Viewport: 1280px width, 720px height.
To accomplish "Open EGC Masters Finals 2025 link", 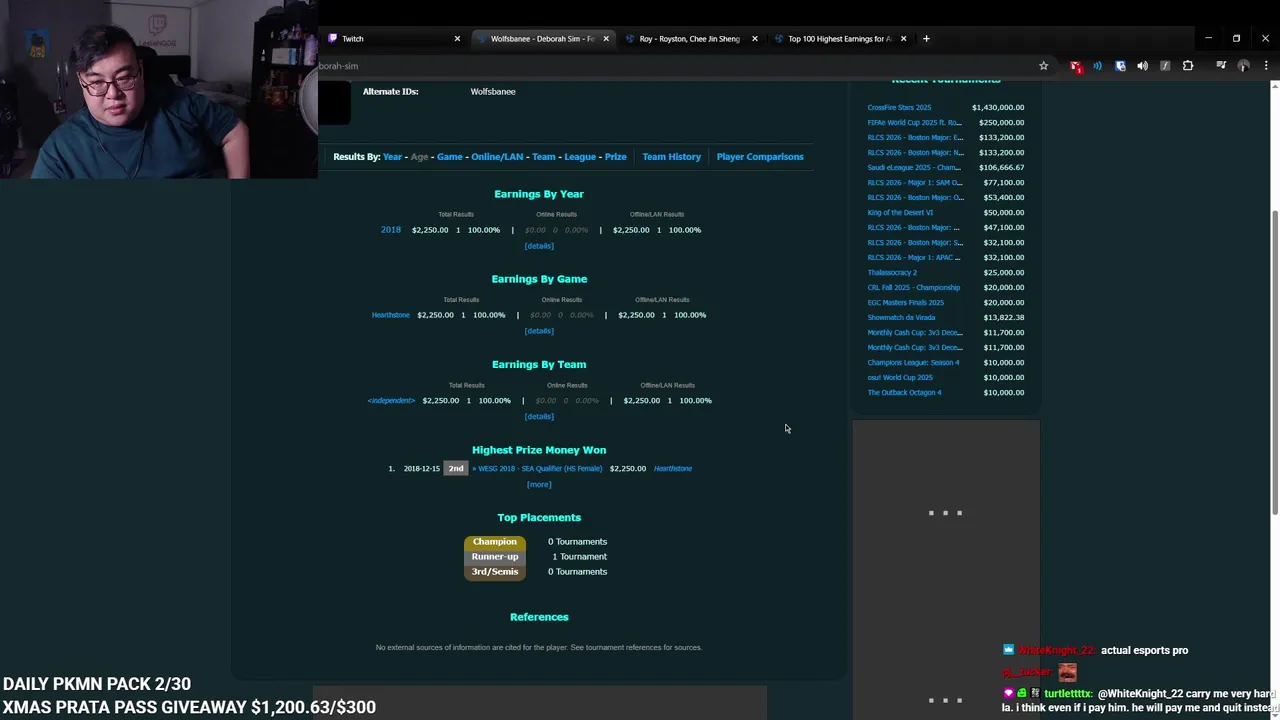I will click(x=905, y=303).
